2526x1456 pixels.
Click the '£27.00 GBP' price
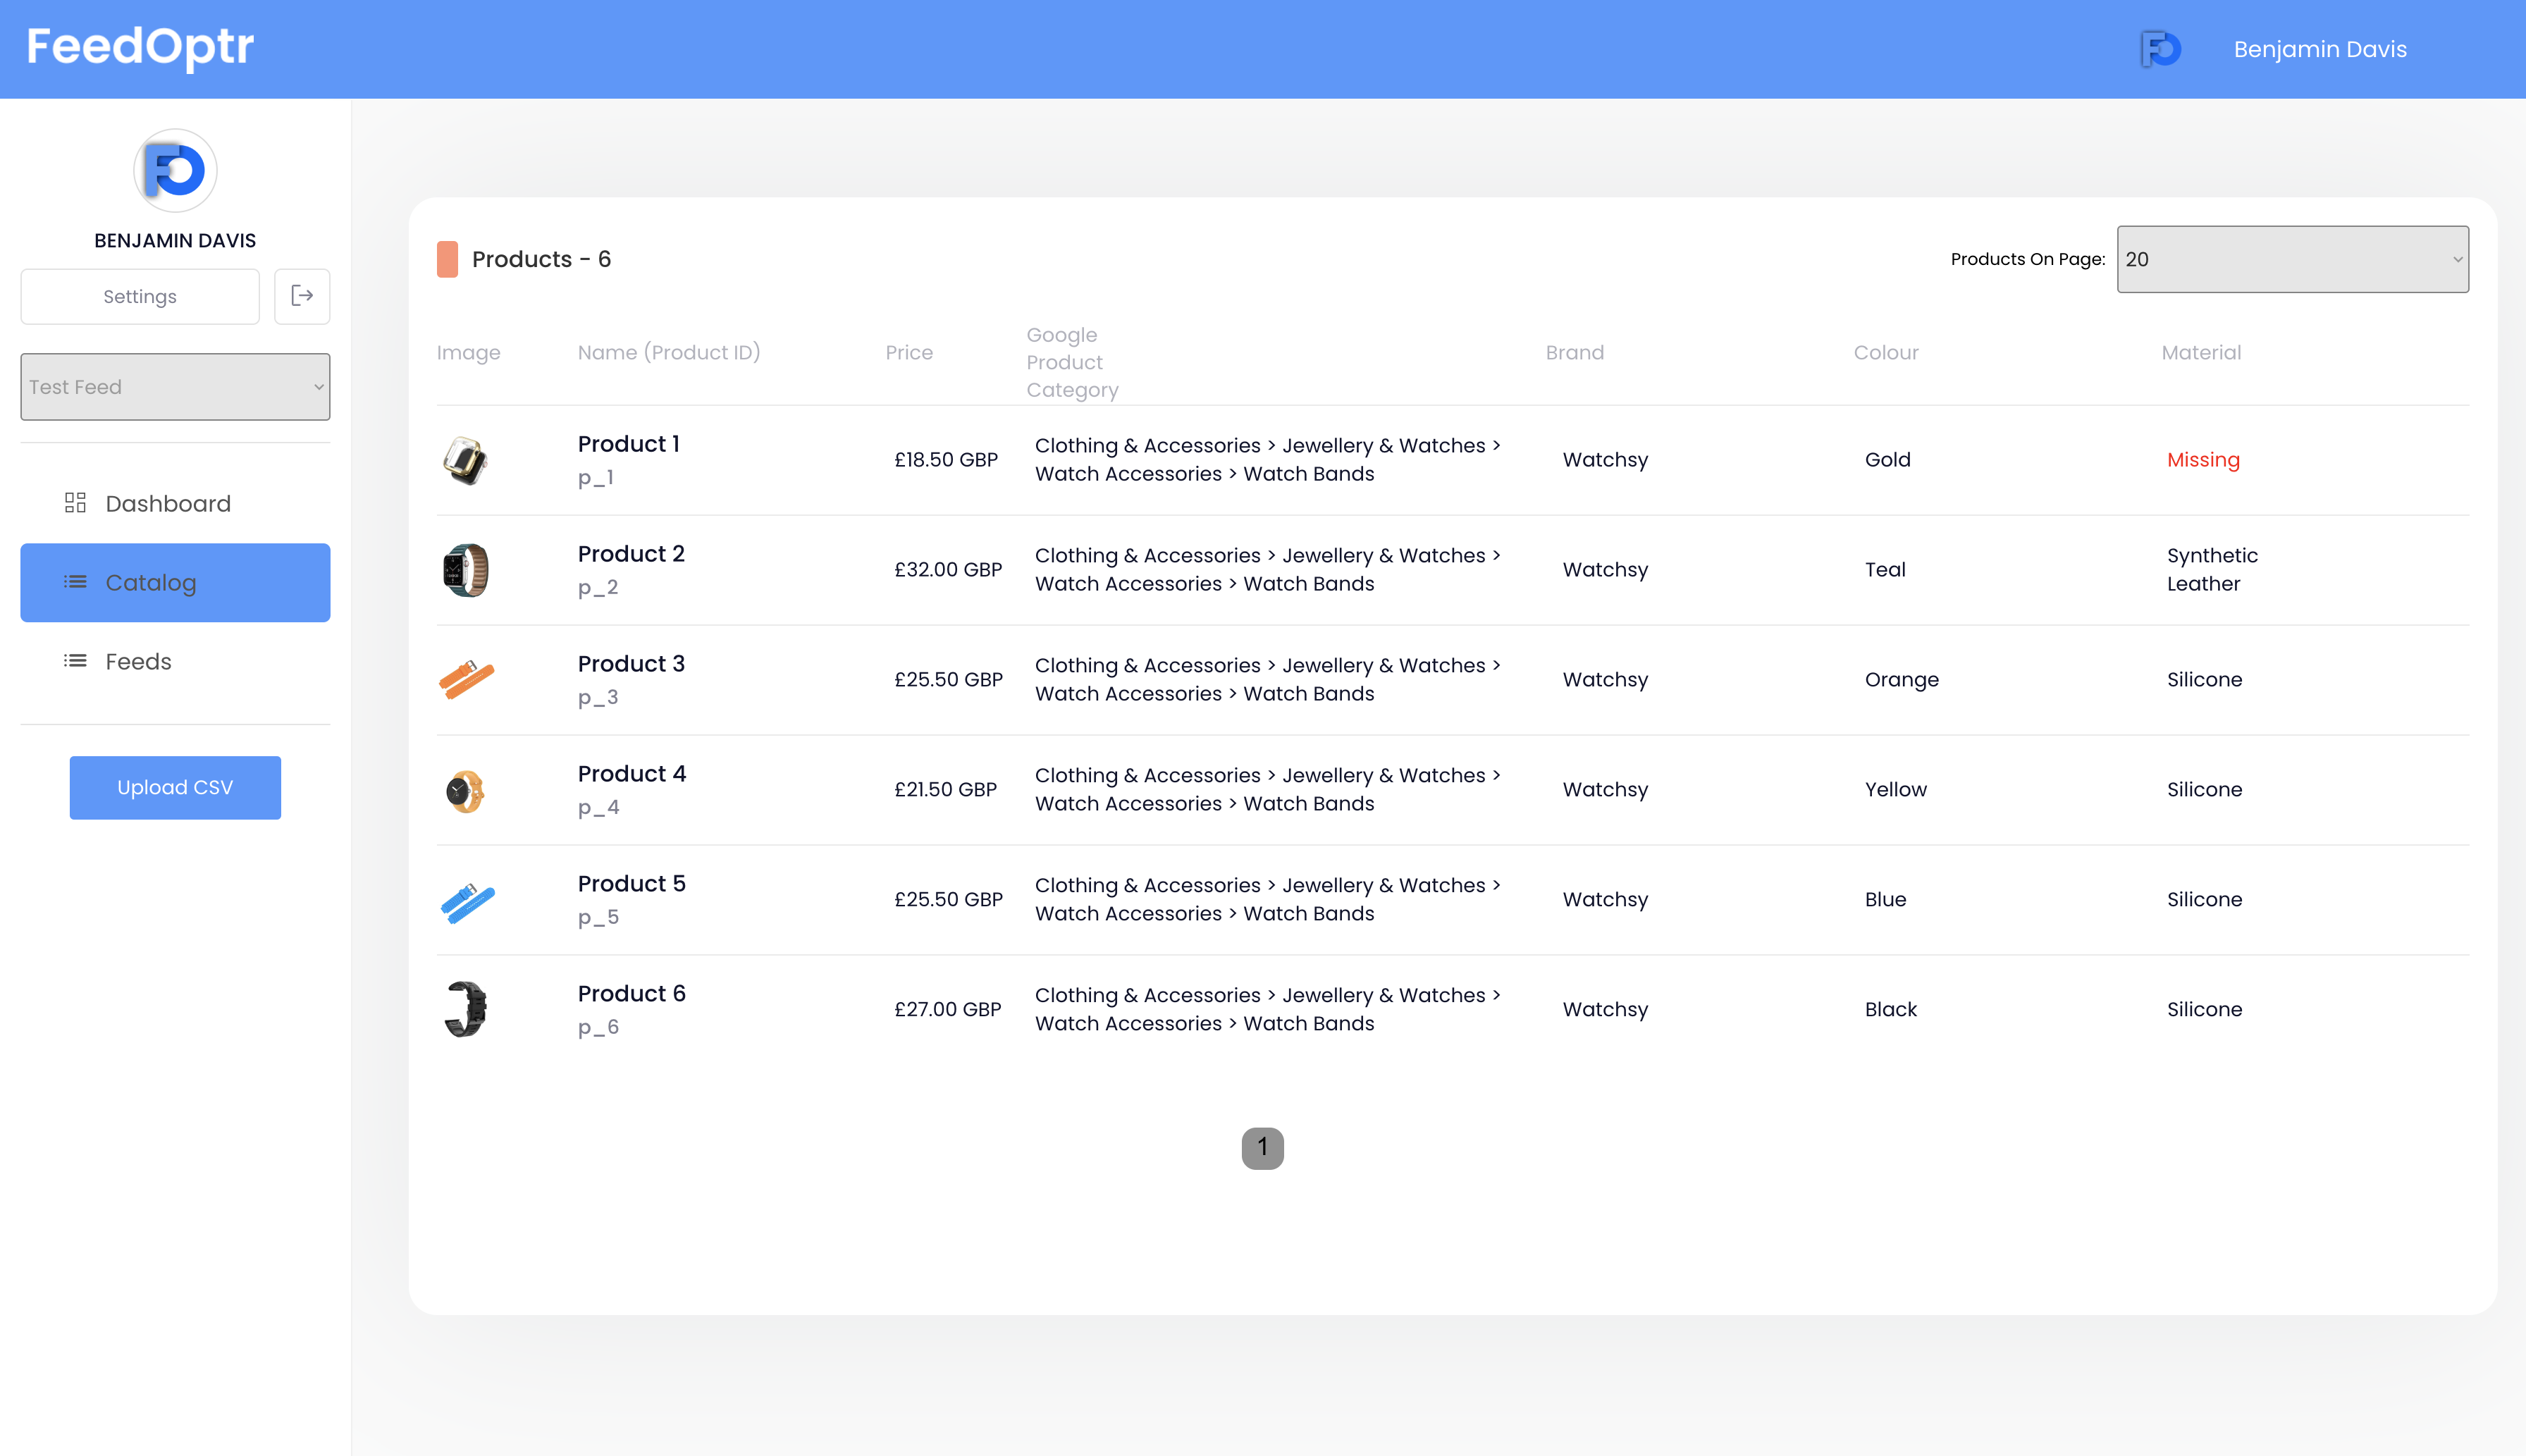(x=948, y=1010)
